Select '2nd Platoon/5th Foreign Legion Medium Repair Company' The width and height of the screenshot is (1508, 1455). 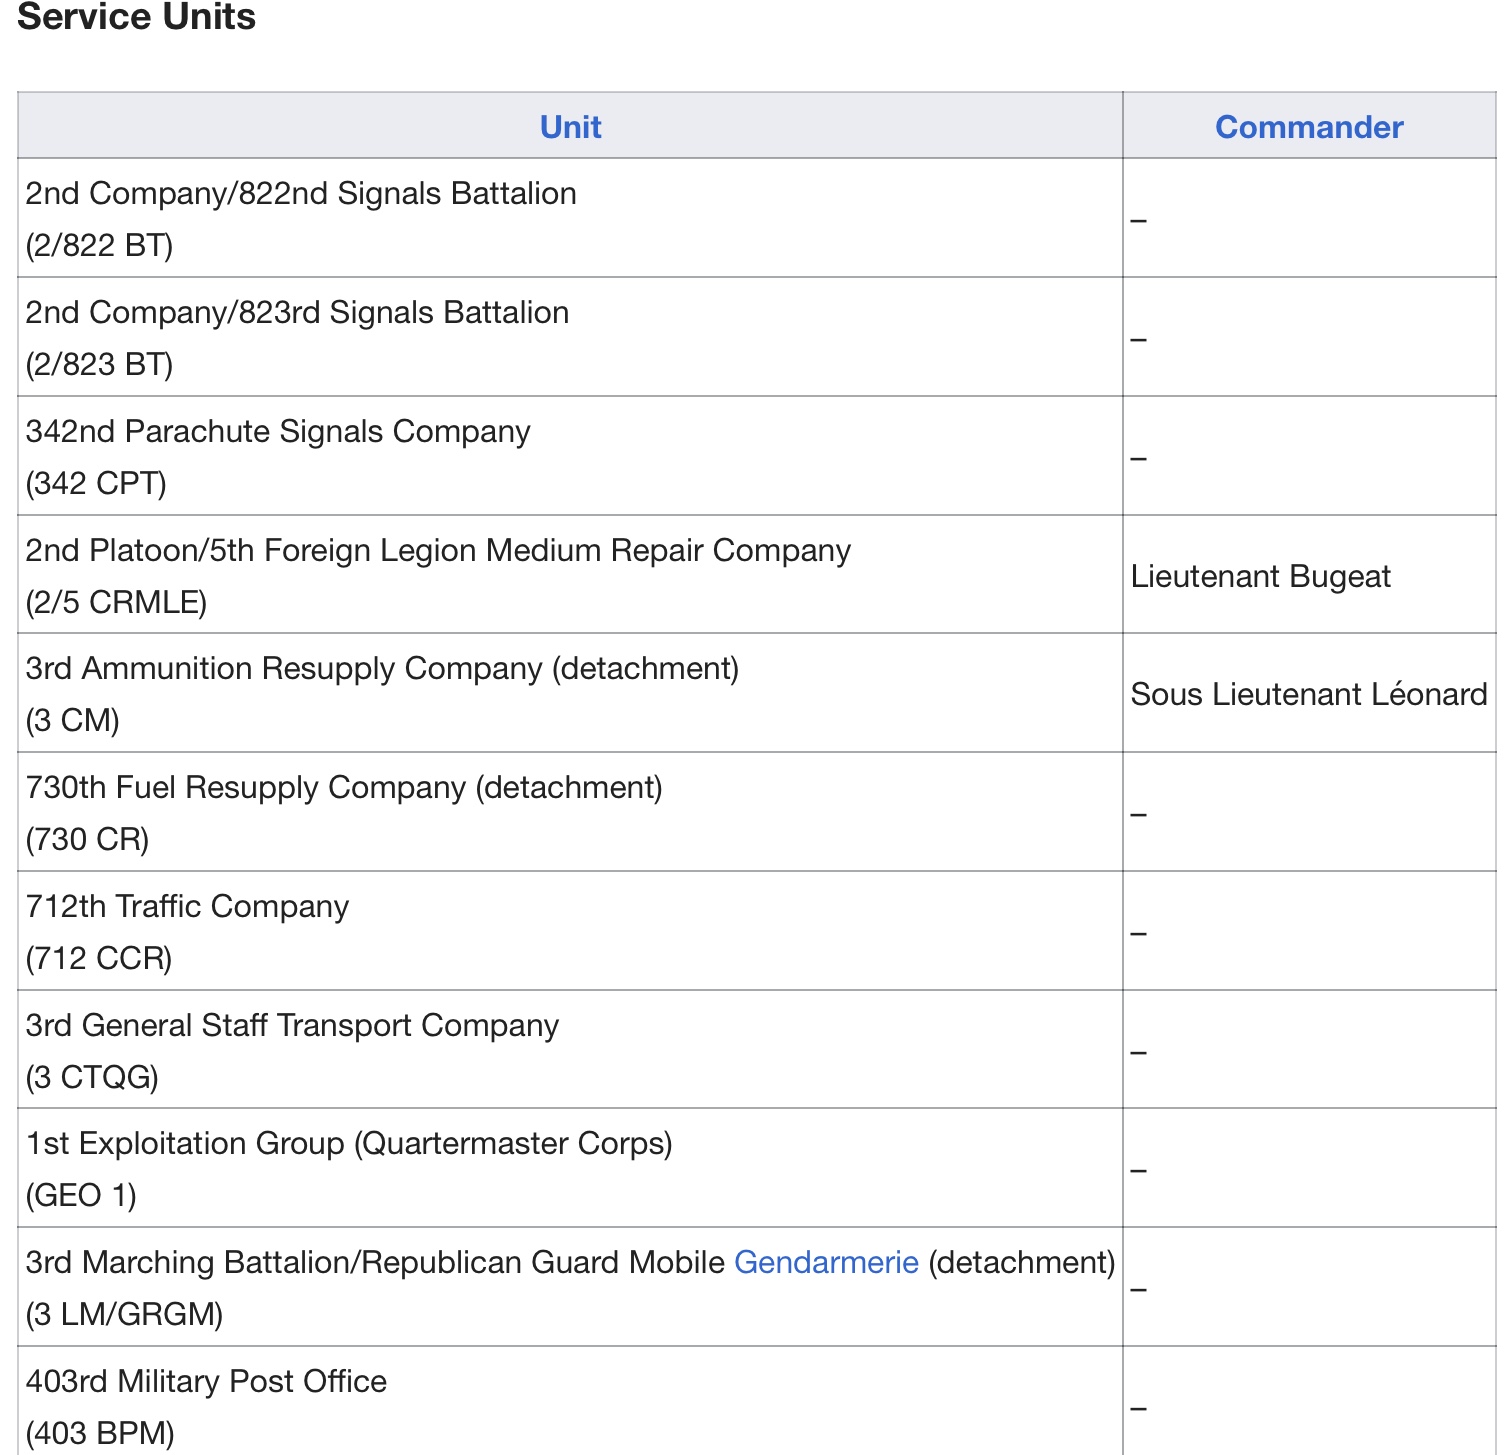point(438,550)
